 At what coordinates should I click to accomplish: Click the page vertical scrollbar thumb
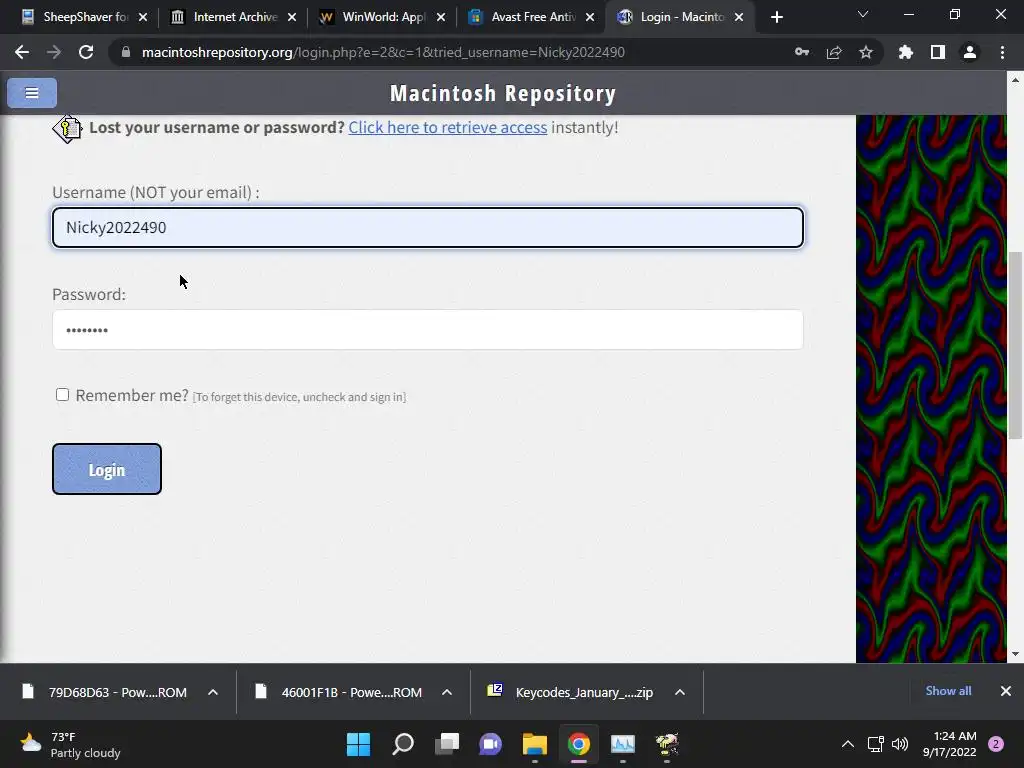click(1015, 345)
